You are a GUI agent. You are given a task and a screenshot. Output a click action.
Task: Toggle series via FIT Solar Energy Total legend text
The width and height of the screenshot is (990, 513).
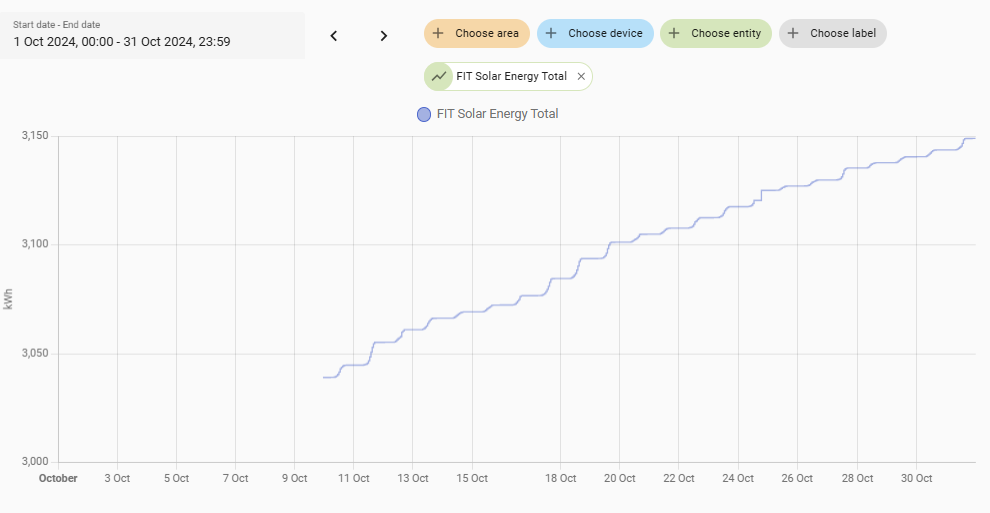coord(497,114)
